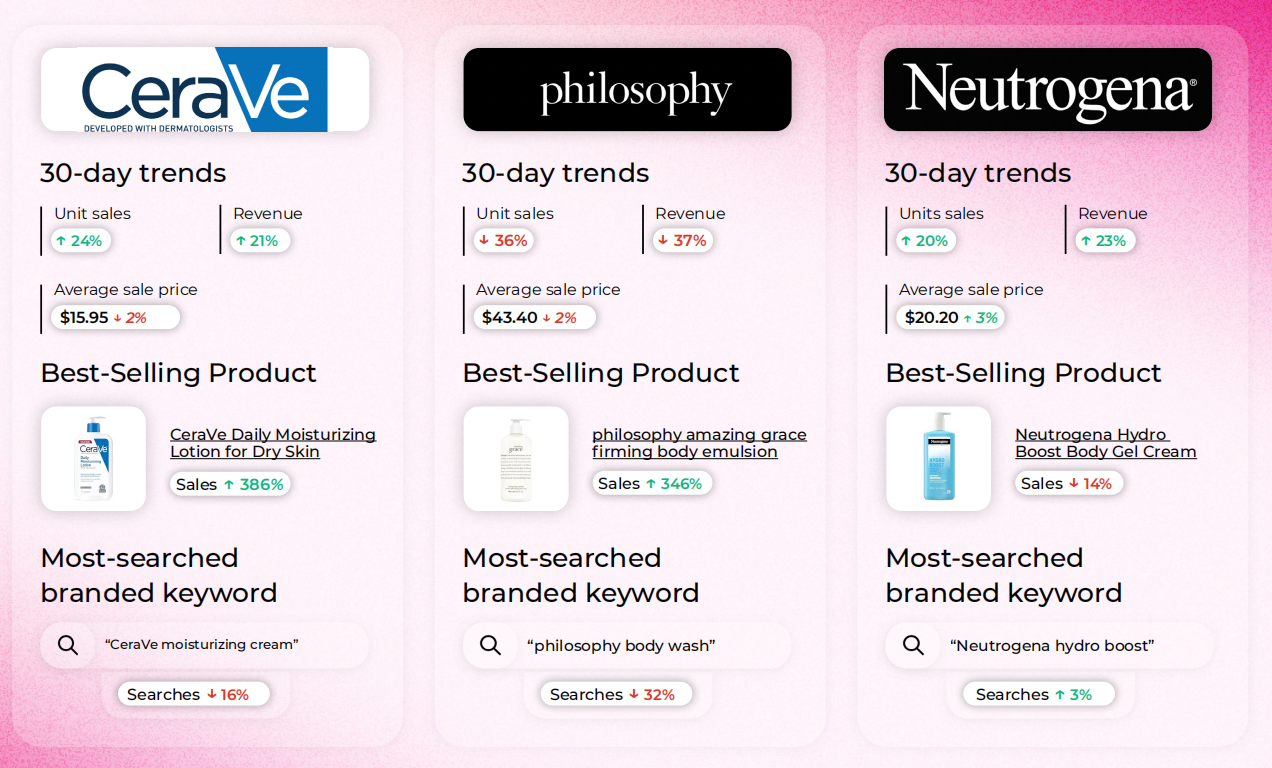Image resolution: width=1272 pixels, height=768 pixels.
Task: Select the CeraVe lotion product thumbnail
Action: pos(93,459)
